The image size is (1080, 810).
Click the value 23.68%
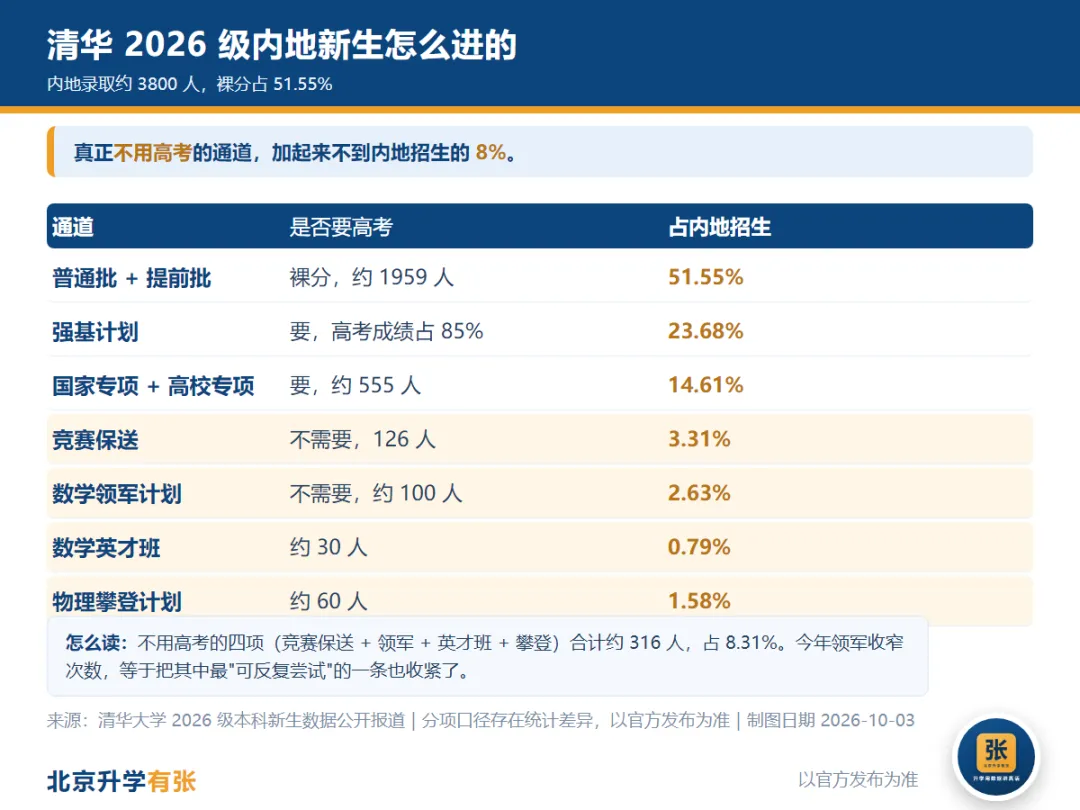706,331
